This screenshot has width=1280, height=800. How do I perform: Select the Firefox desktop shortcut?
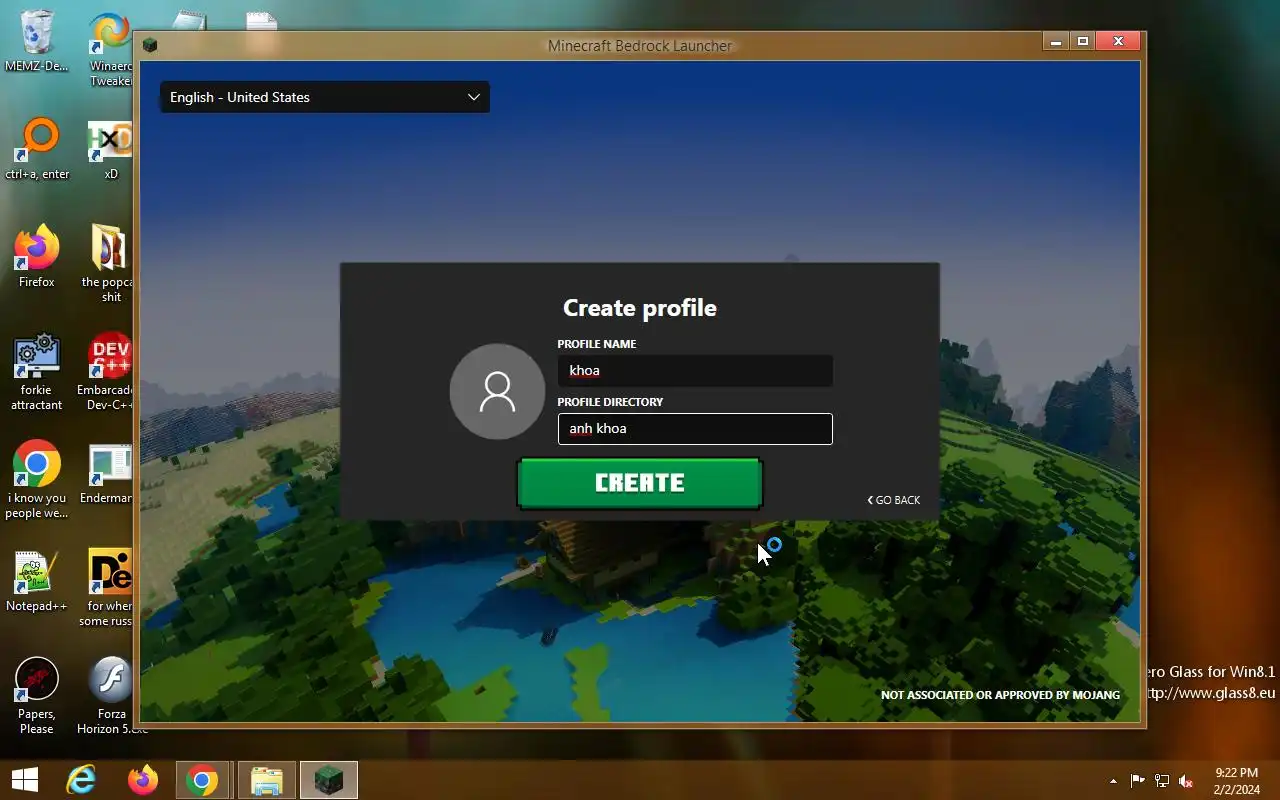tap(37, 257)
